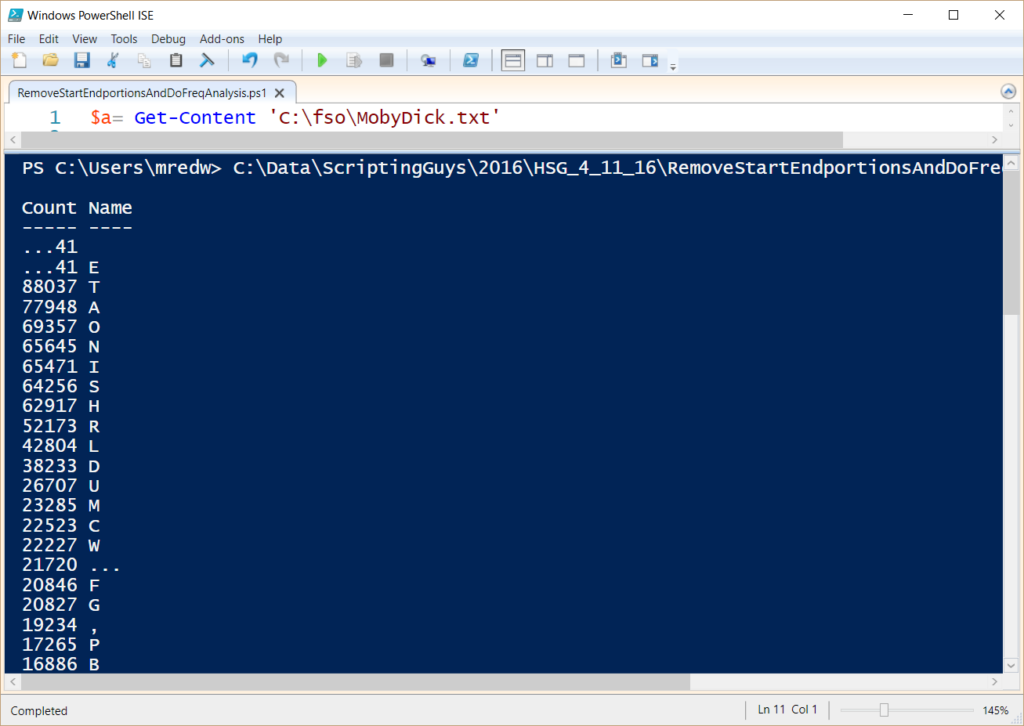Redo the edit with the Redo arrow
The image size is (1024, 726).
click(x=281, y=61)
